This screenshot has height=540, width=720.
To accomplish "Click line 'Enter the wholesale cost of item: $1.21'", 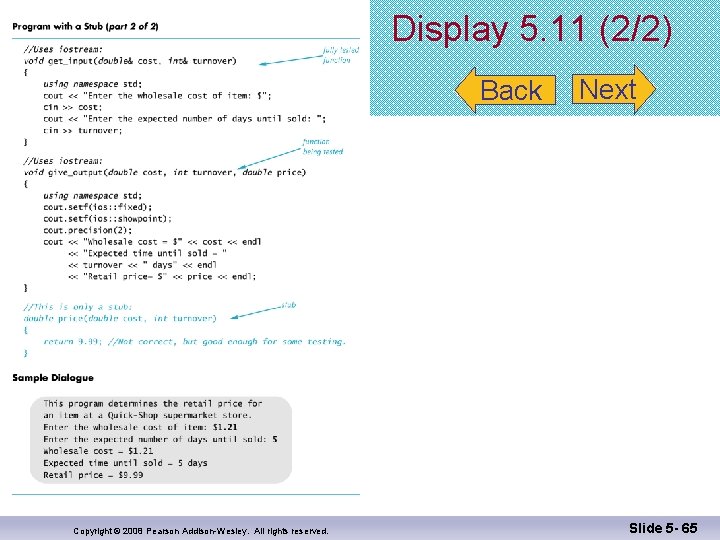I will 140,427.
